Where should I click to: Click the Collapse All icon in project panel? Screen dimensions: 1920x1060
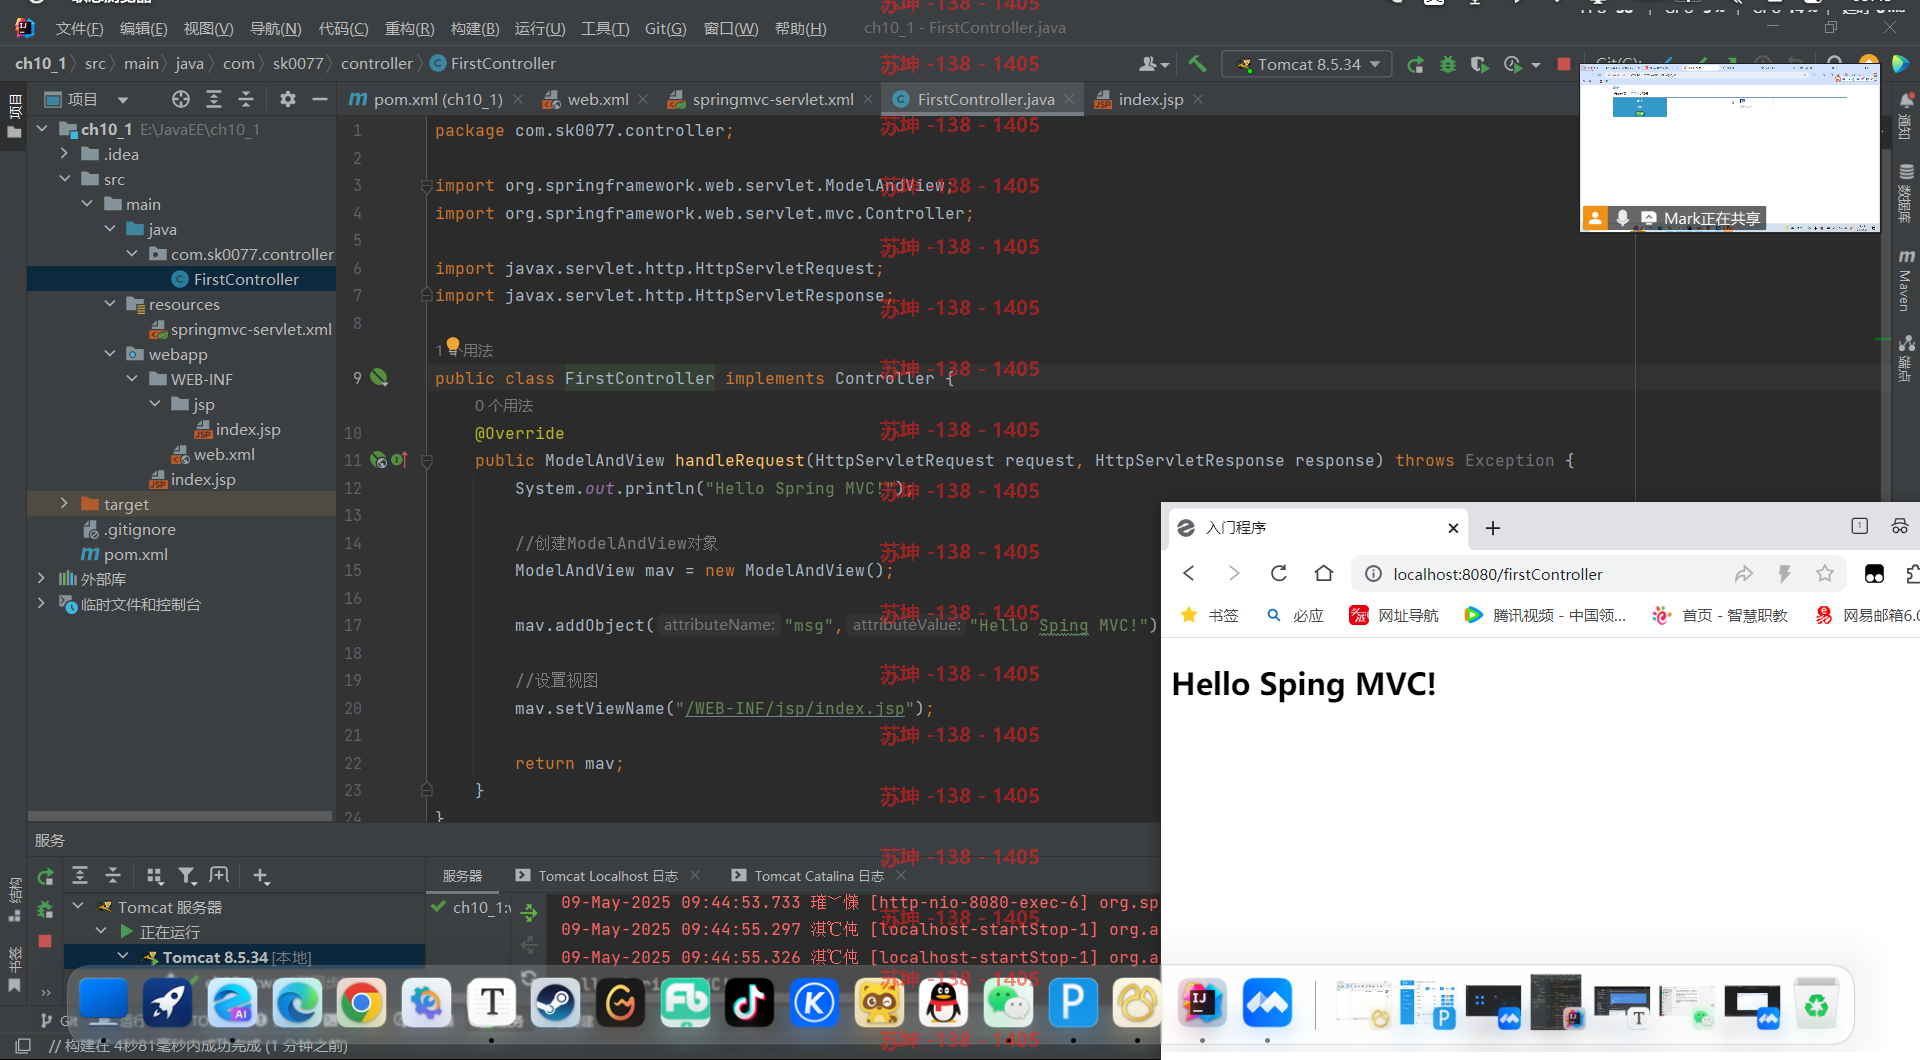click(x=246, y=99)
